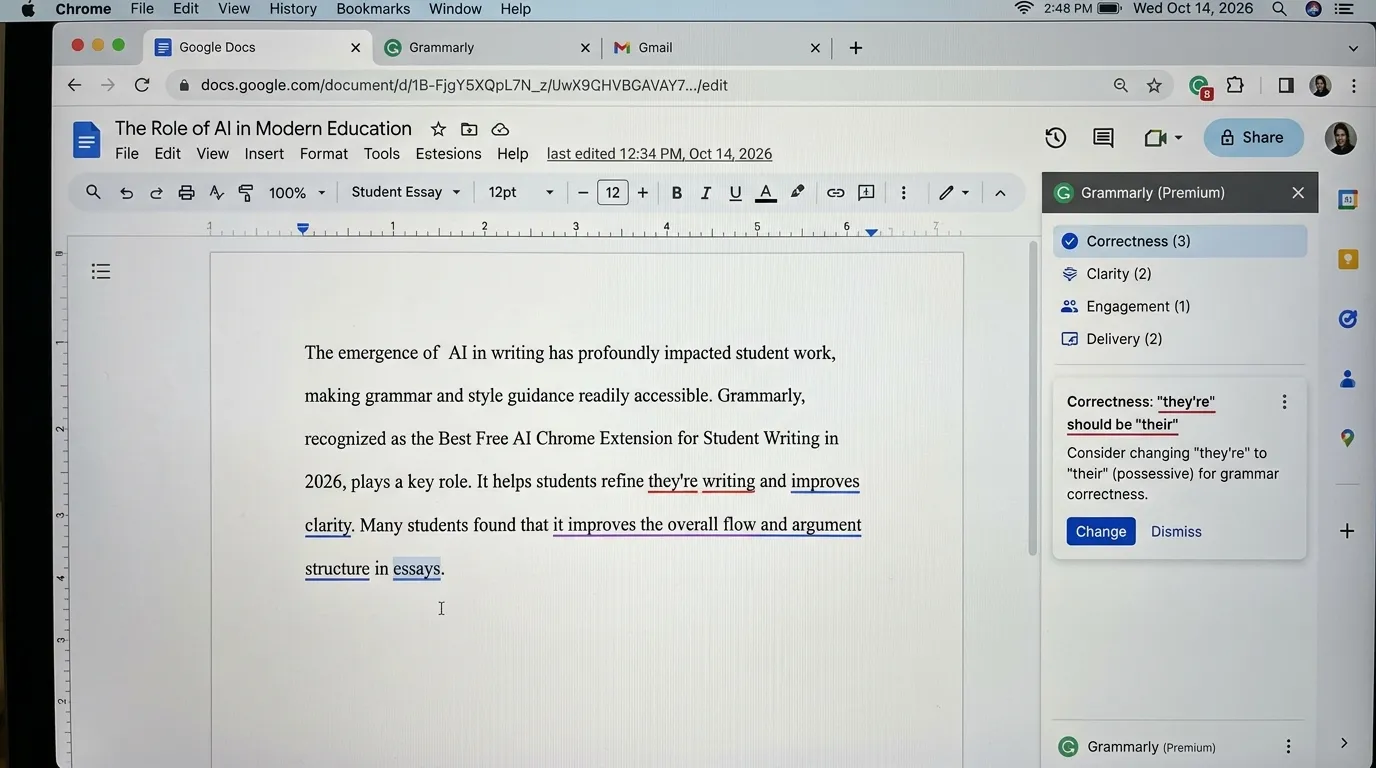Select the Clarity (2) category
The height and width of the screenshot is (768, 1376).
pos(1180,274)
